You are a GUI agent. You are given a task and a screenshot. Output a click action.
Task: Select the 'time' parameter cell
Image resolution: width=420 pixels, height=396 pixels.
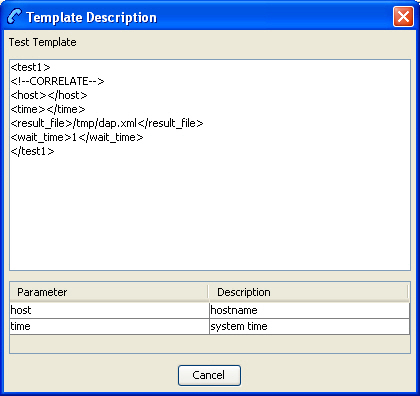pyautogui.click(x=109, y=326)
